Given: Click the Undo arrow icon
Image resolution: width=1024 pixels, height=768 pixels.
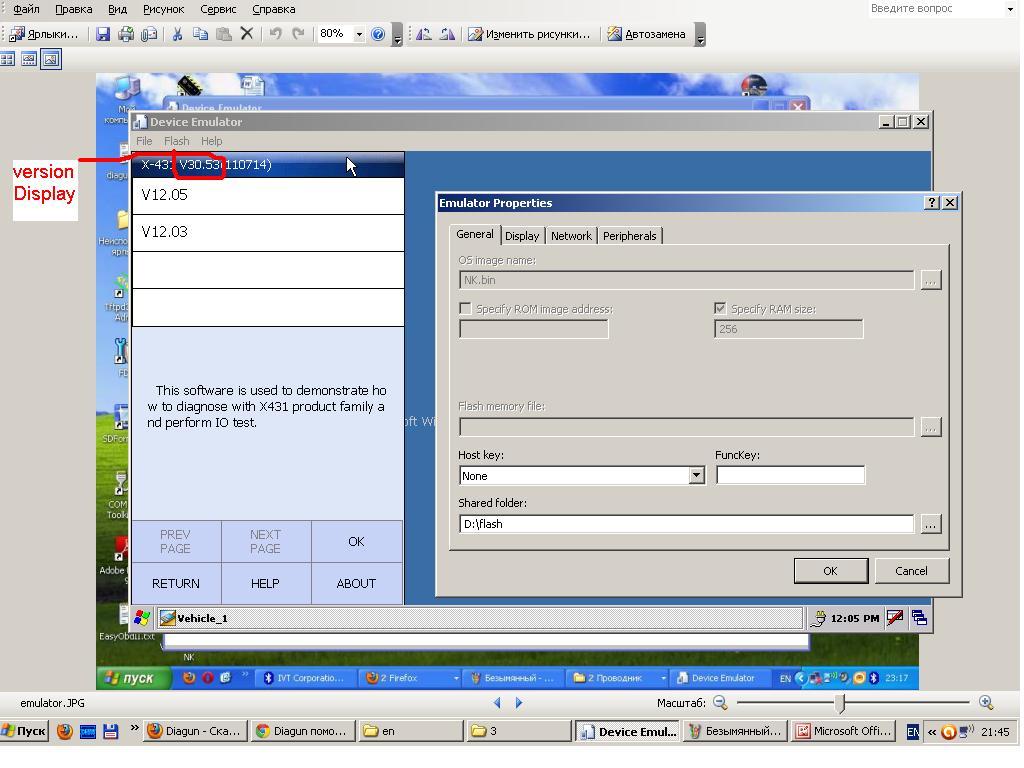Looking at the screenshot, I should tap(276, 34).
